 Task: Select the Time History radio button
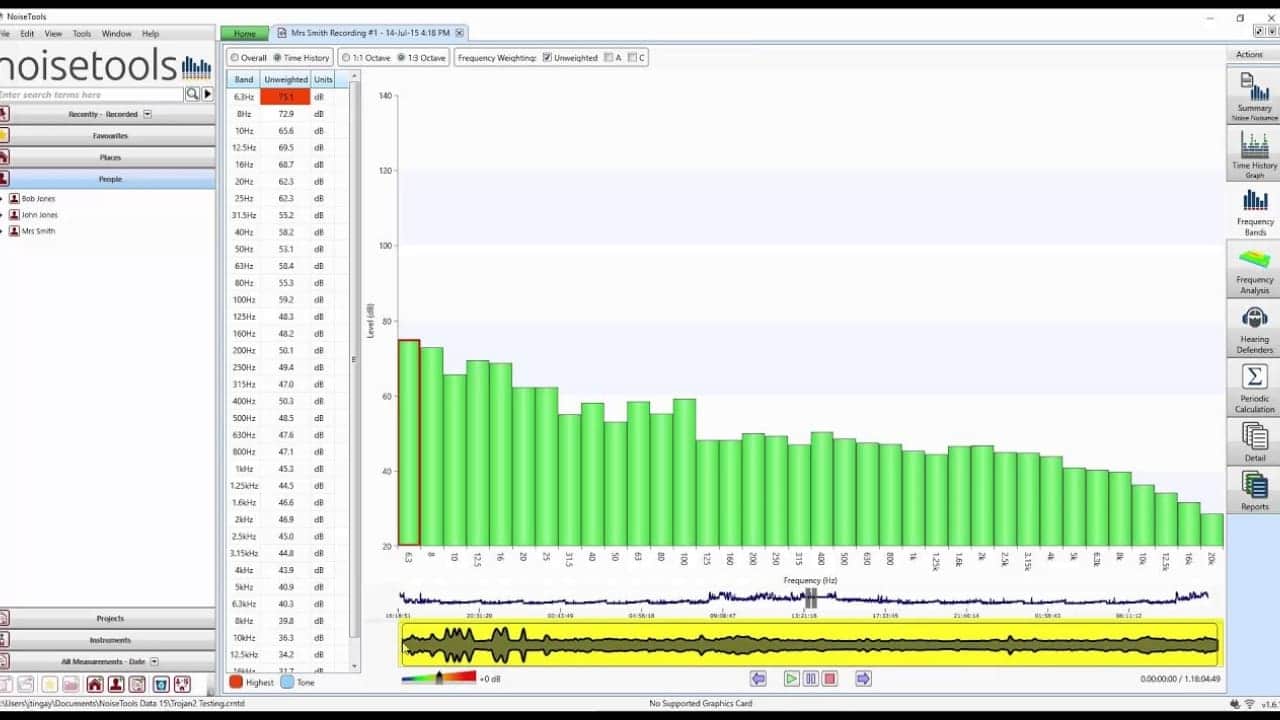[277, 58]
